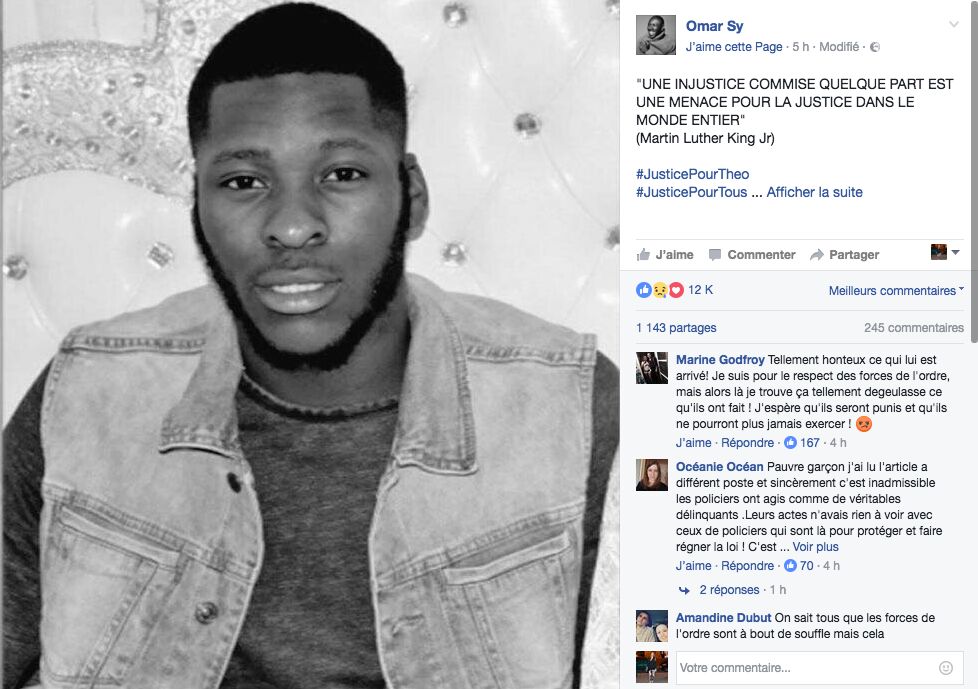Open the emoji picker in the comment box
This screenshot has height=689, width=978.
(946, 668)
